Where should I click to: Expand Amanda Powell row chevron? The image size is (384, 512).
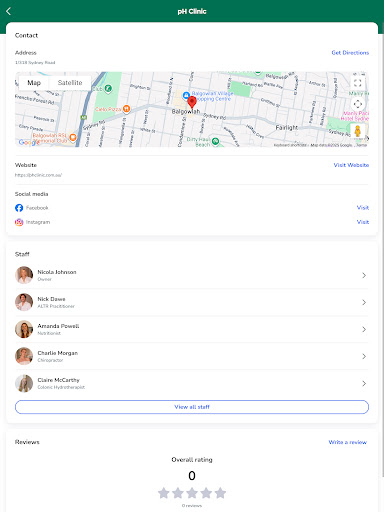coord(364,329)
